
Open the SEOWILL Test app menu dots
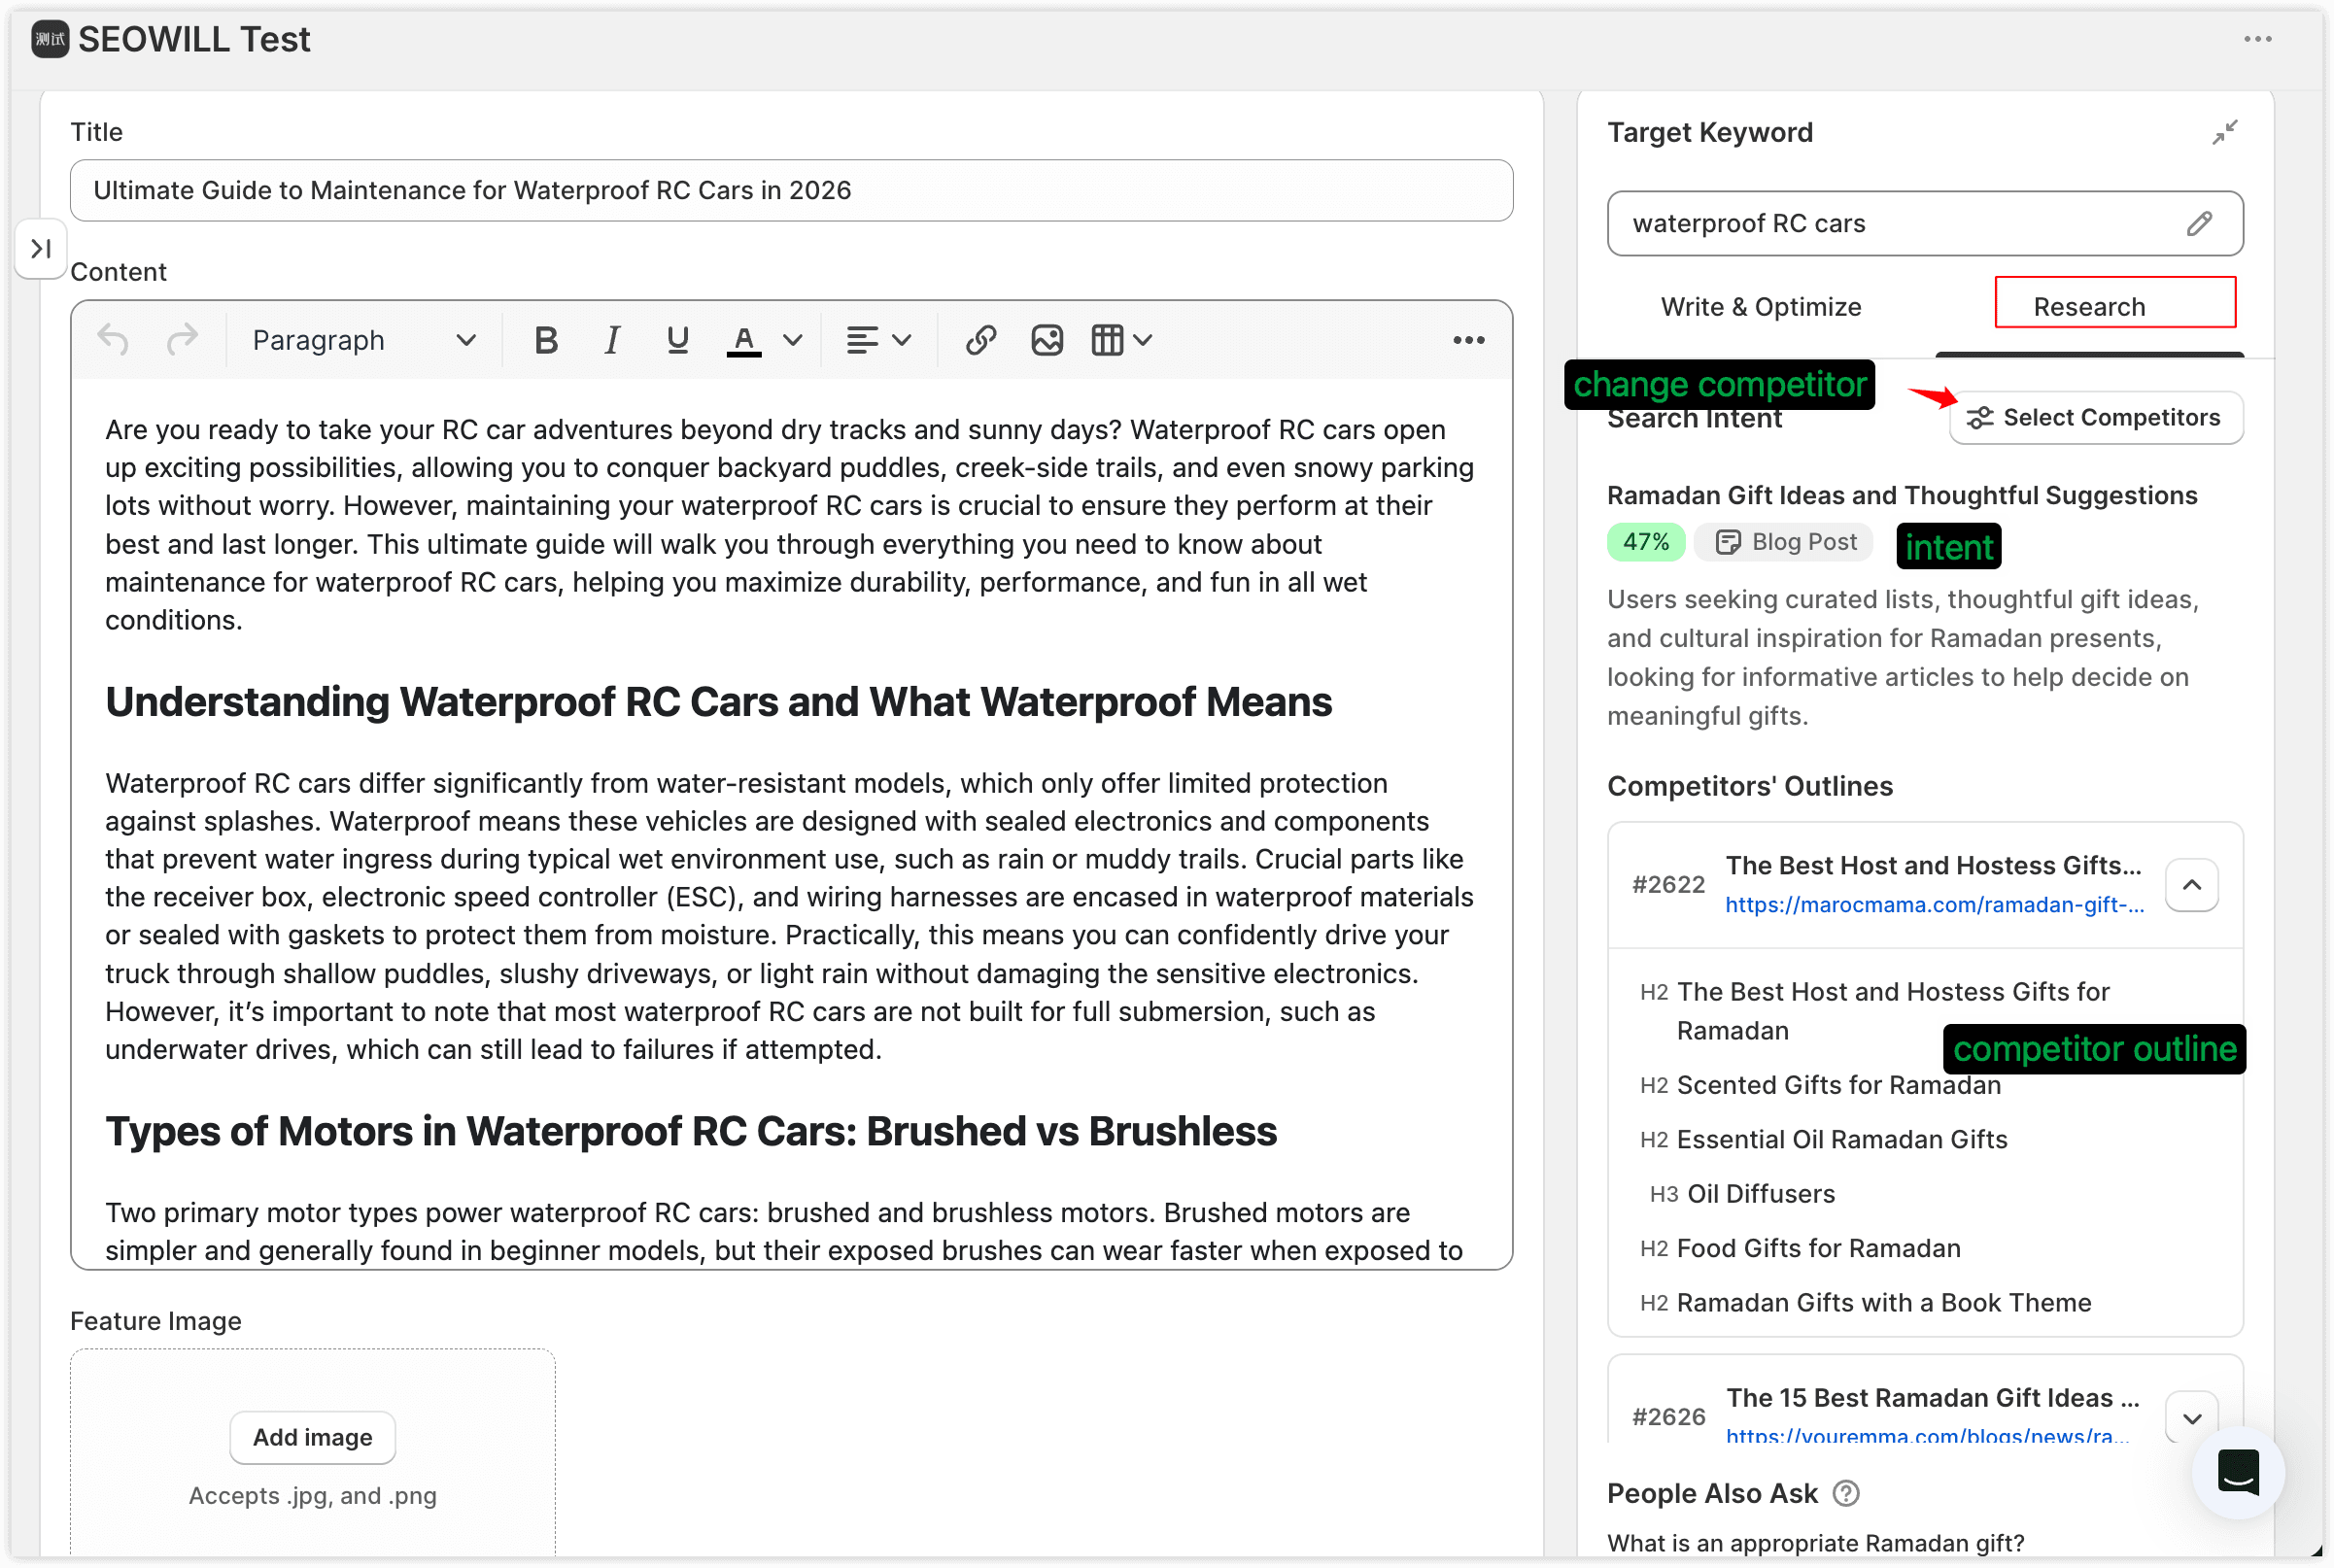coord(2257,39)
